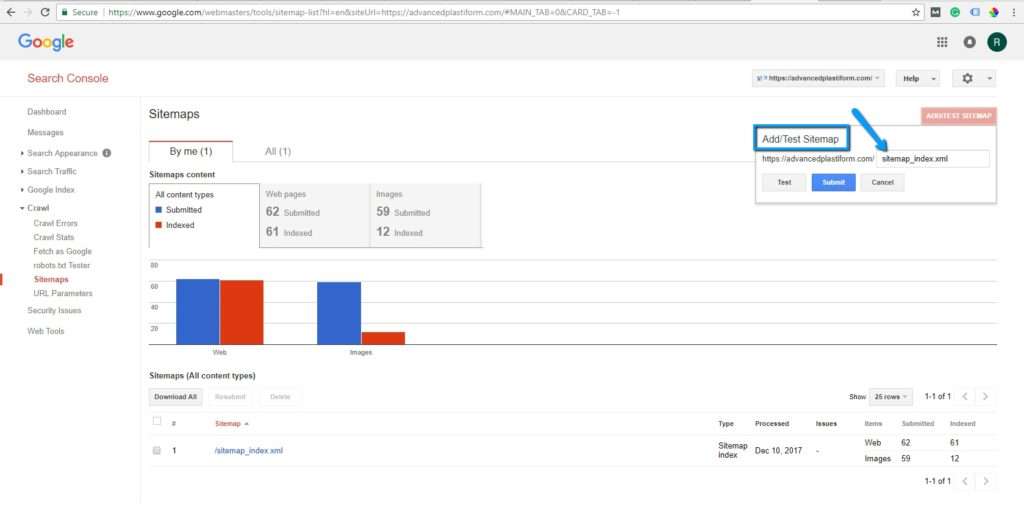
Task: Open Google notifications icon
Action: coord(969,42)
